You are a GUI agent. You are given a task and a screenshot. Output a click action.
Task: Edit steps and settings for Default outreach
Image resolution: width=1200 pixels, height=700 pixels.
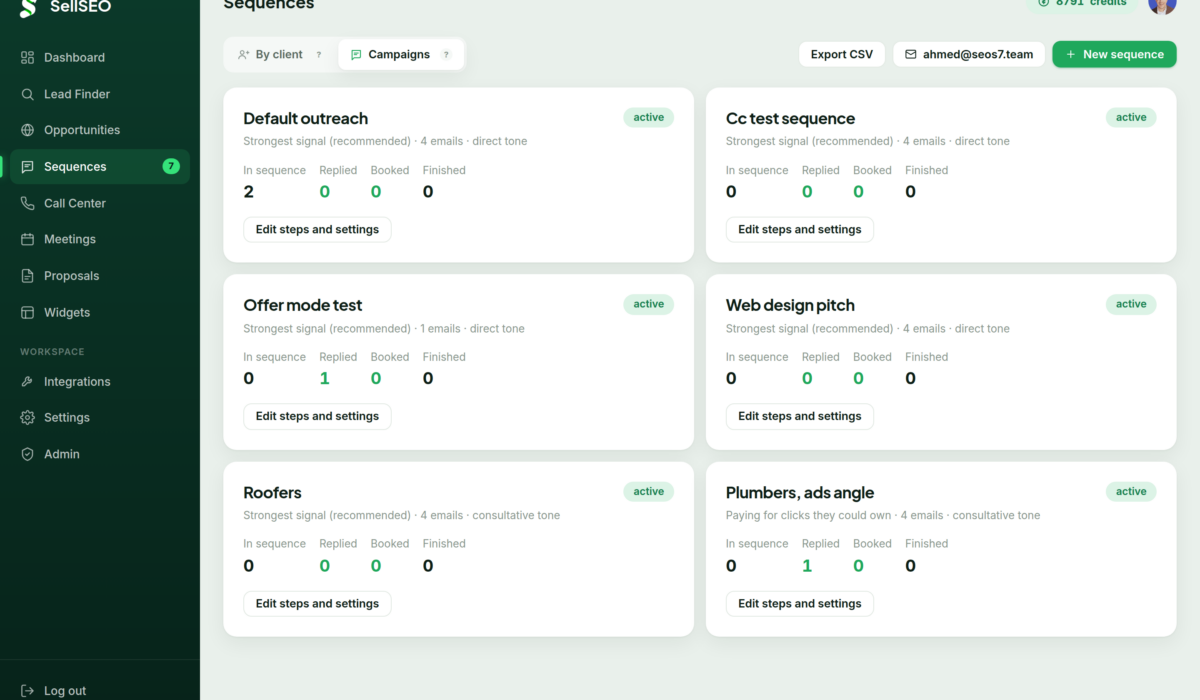[317, 230]
